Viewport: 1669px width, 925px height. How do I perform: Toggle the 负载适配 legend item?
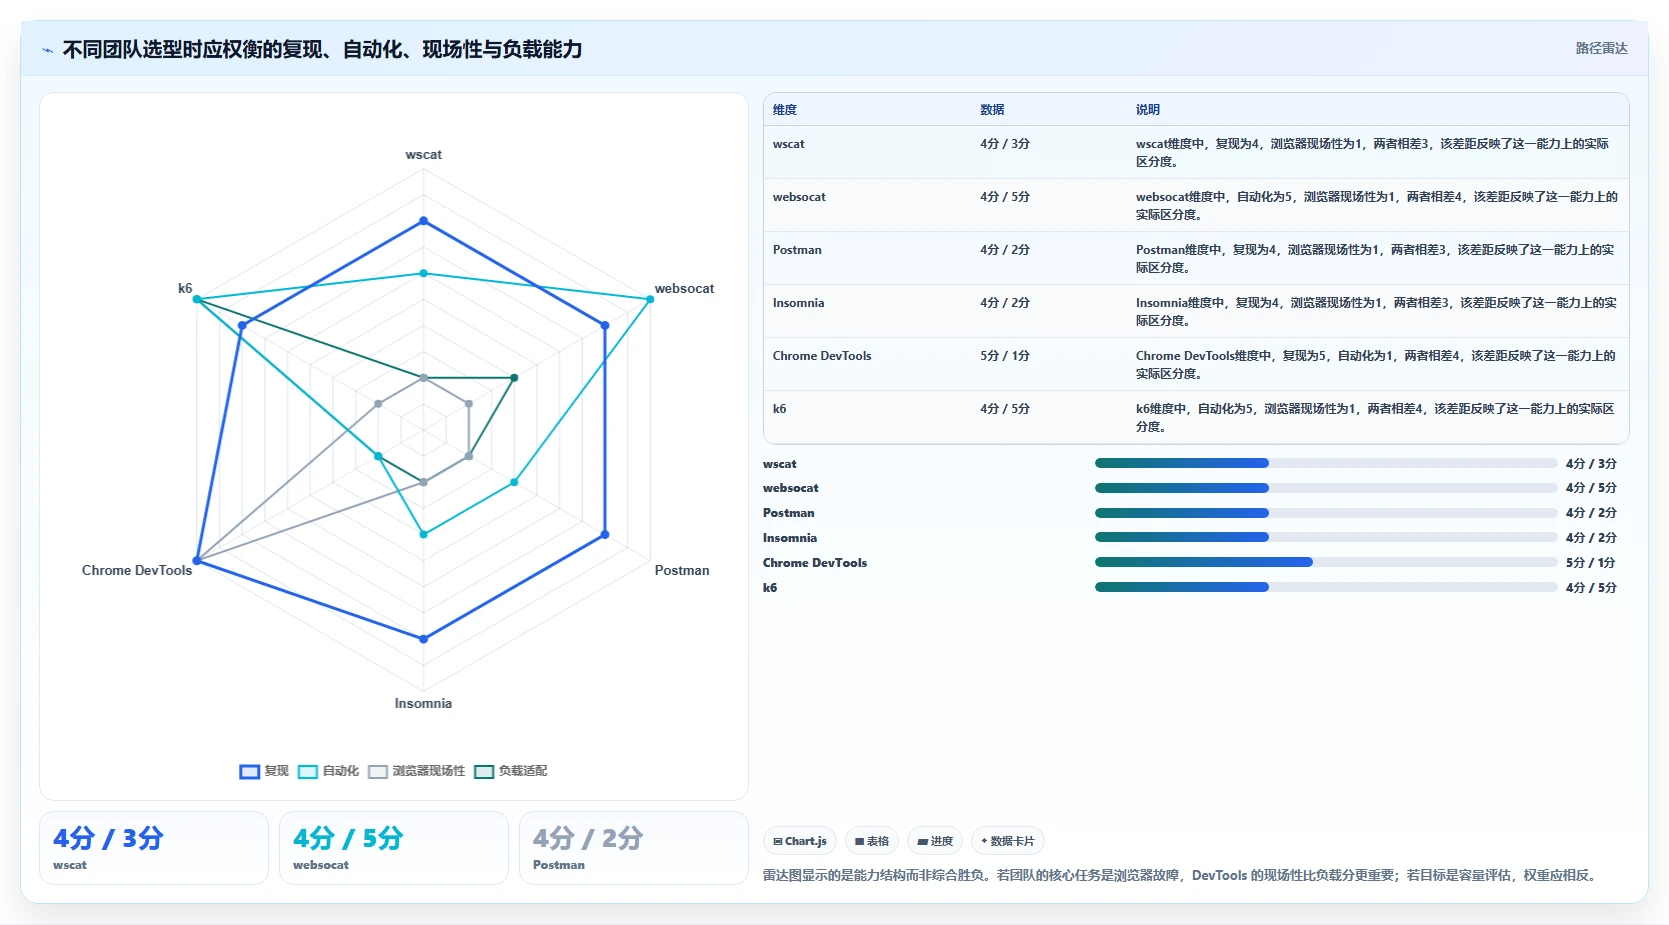(x=510, y=771)
